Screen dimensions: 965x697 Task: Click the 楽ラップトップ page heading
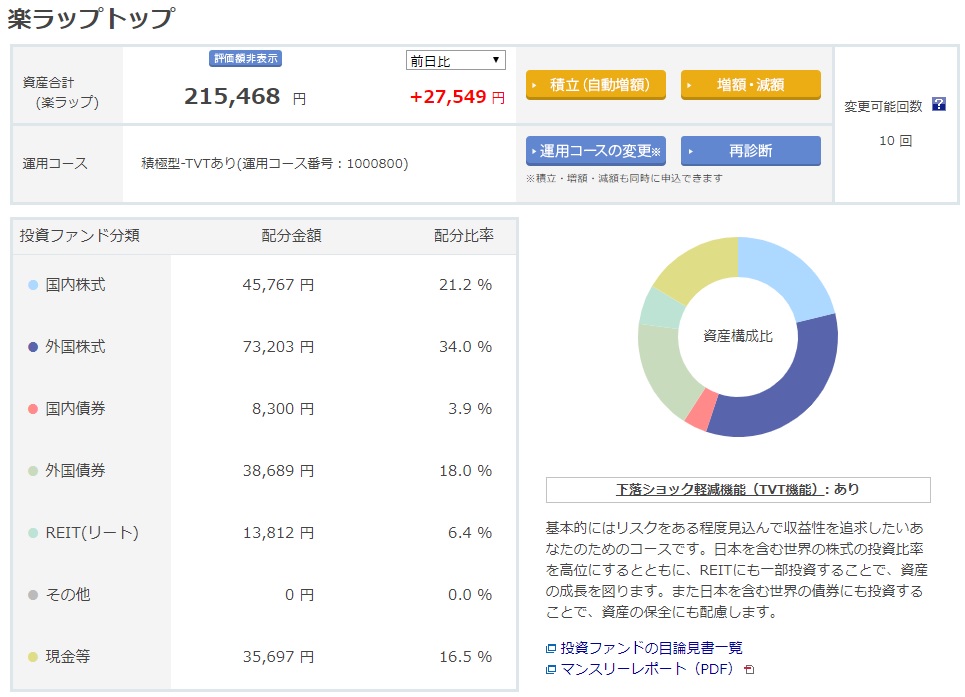coord(91,18)
